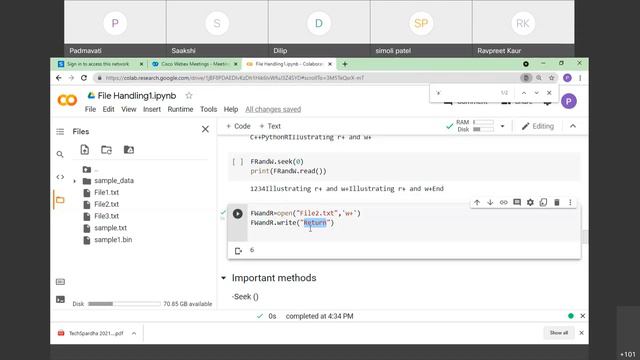Open the Runtime menu

pos(180,109)
